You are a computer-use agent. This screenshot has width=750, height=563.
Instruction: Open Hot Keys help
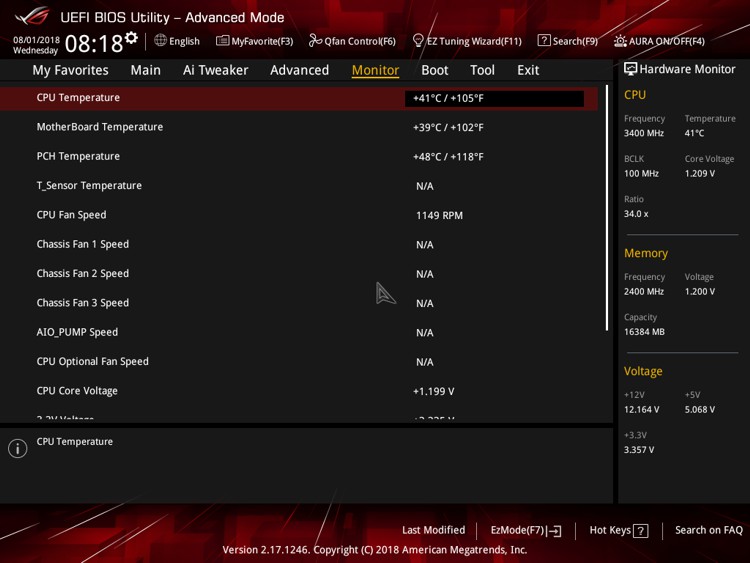[x=619, y=530]
